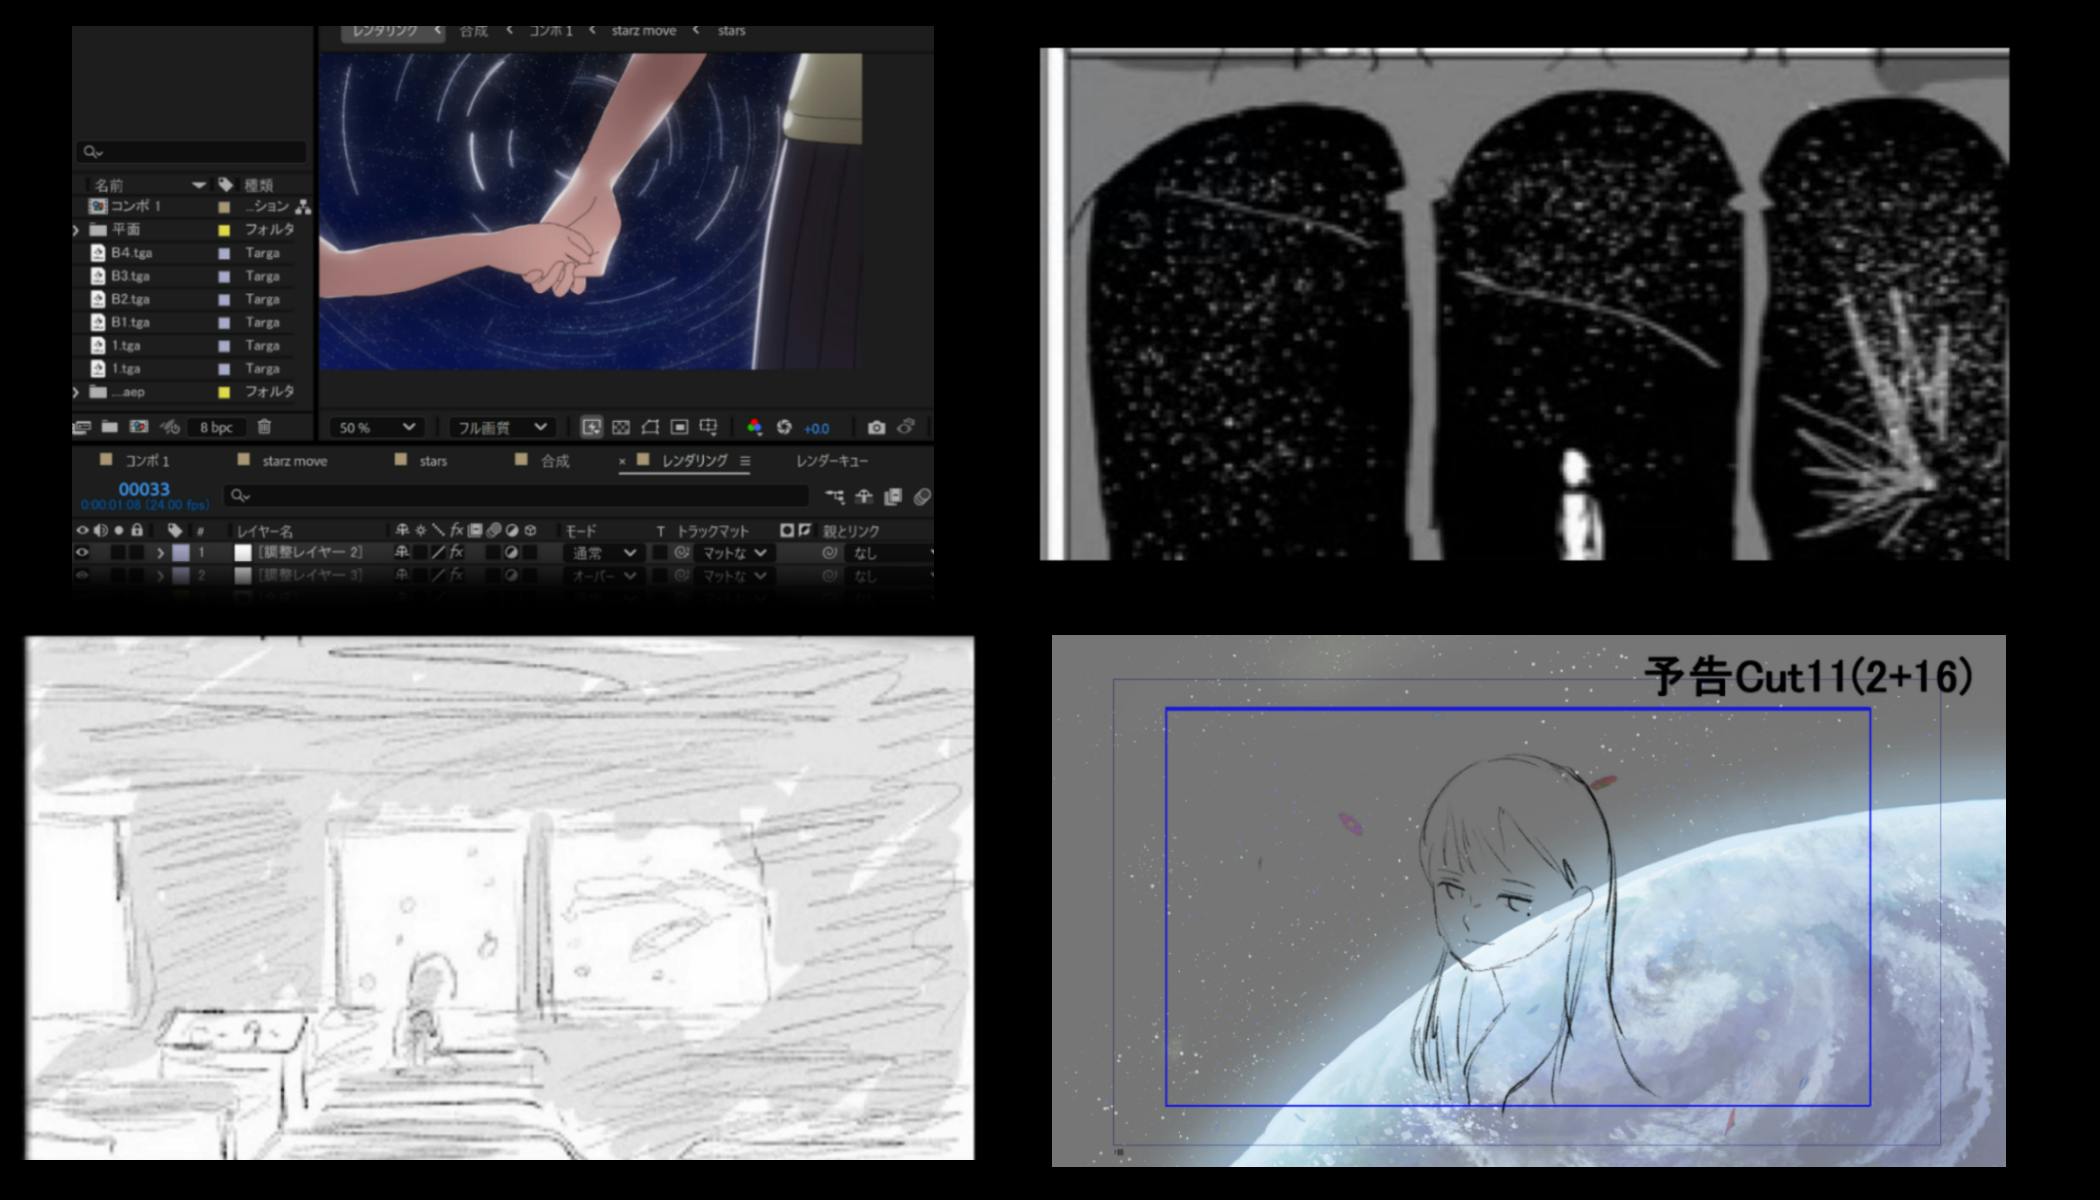Switch to the starz move timeline tab
The image size is (2100, 1200).
click(294, 461)
